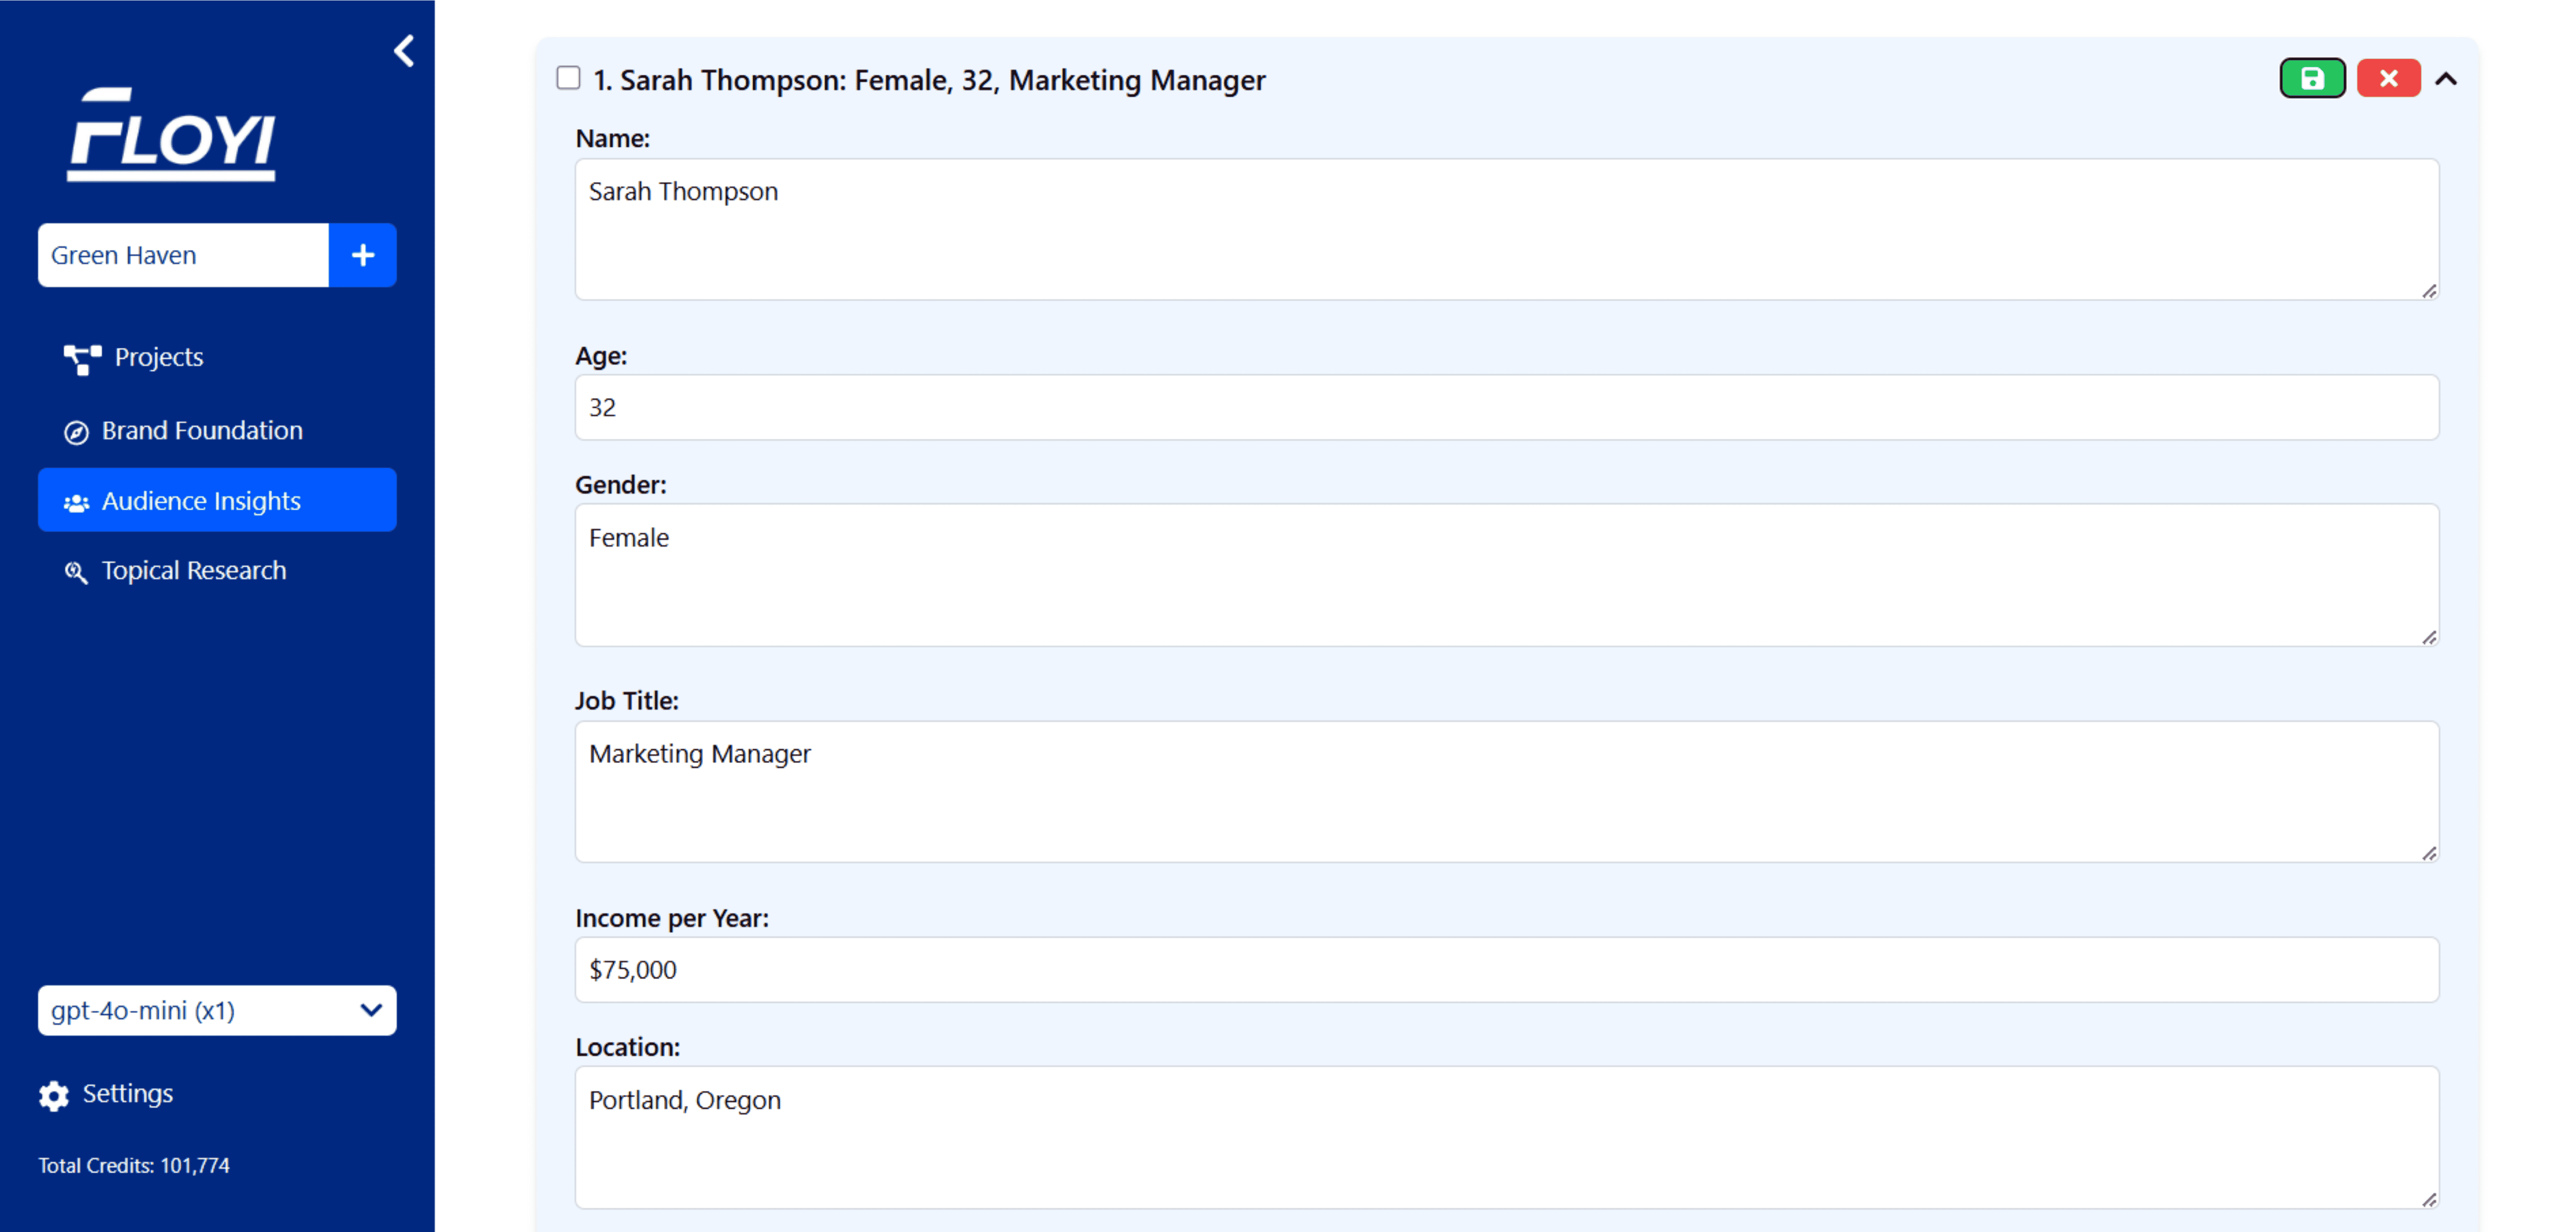
Task: Click the Floyi logo
Action: [171, 135]
